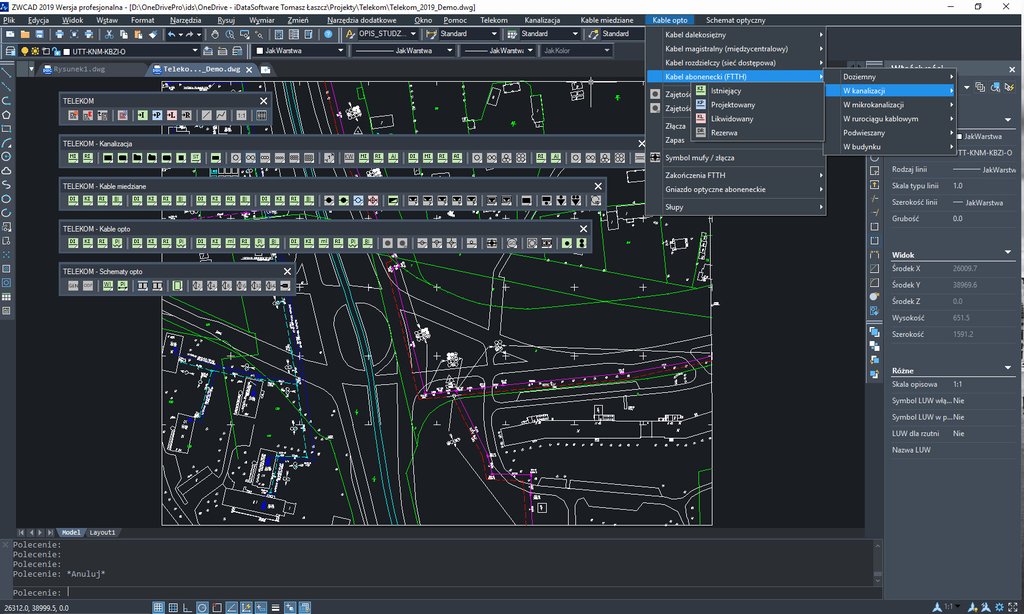
Task: Select the Istniejący cable option
Action: coord(725,90)
